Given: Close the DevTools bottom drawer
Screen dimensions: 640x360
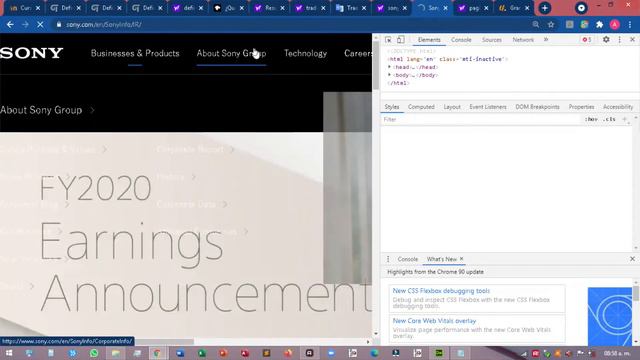Looking at the screenshot, I should pos(632,259).
